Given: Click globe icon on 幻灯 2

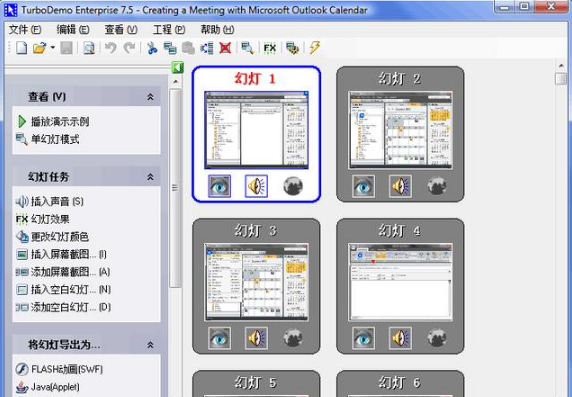Looking at the screenshot, I should tap(437, 186).
